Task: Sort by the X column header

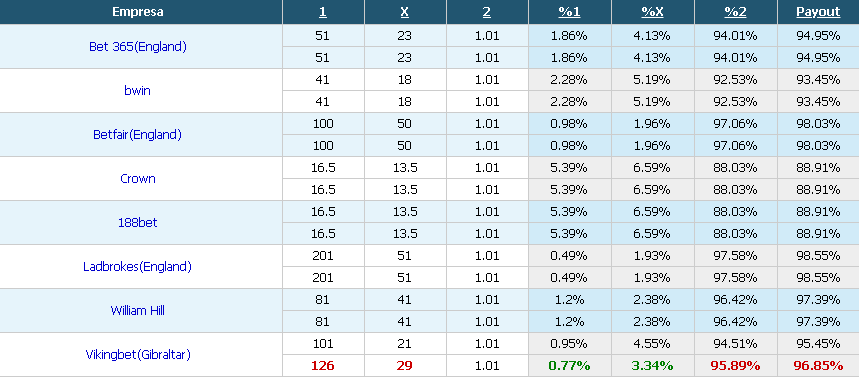Action: pyautogui.click(x=405, y=12)
